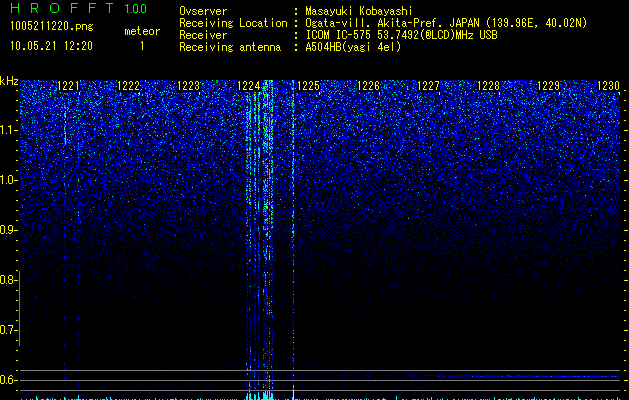Click the 1222 time marker
The width and height of the screenshot is (629, 400).
128,86
